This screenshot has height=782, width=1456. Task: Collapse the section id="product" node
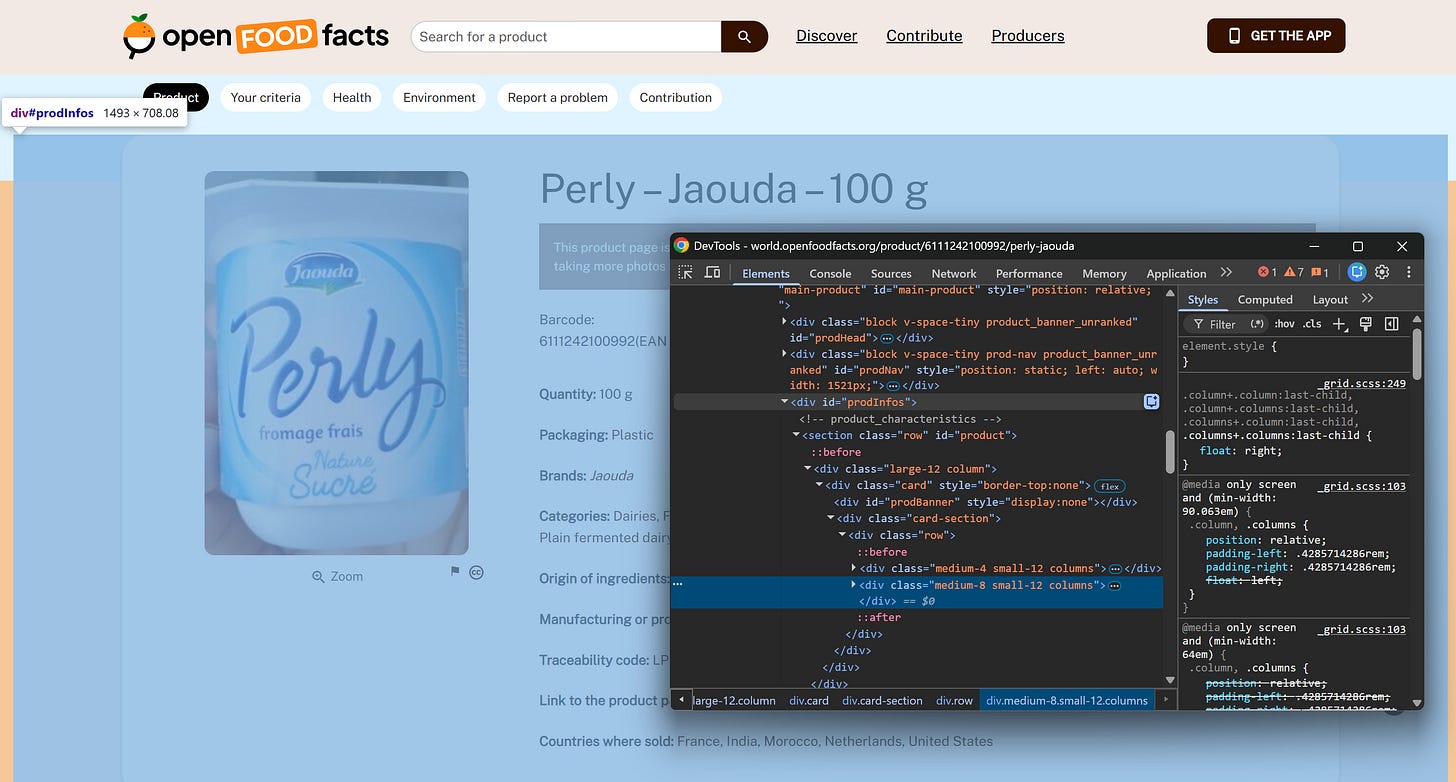(x=796, y=435)
